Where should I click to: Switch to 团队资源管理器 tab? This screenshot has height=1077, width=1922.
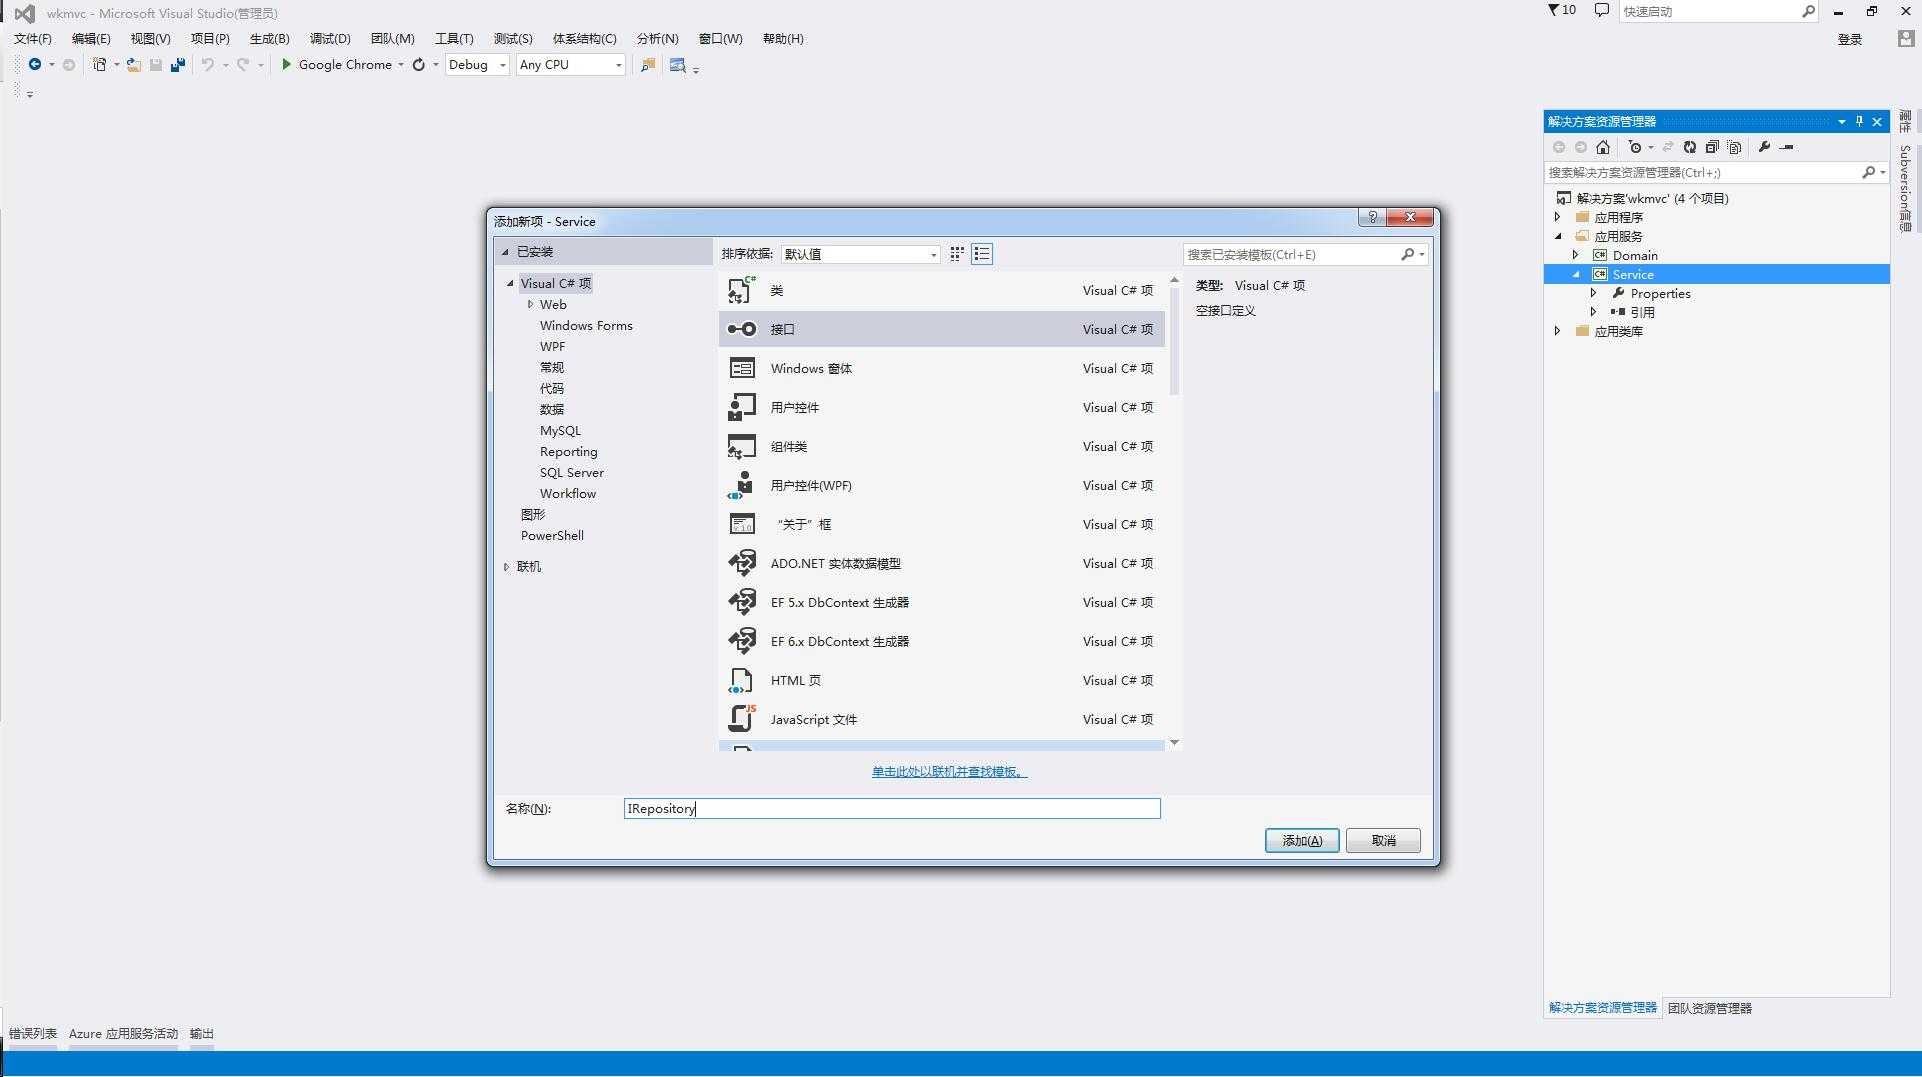[1710, 1008]
